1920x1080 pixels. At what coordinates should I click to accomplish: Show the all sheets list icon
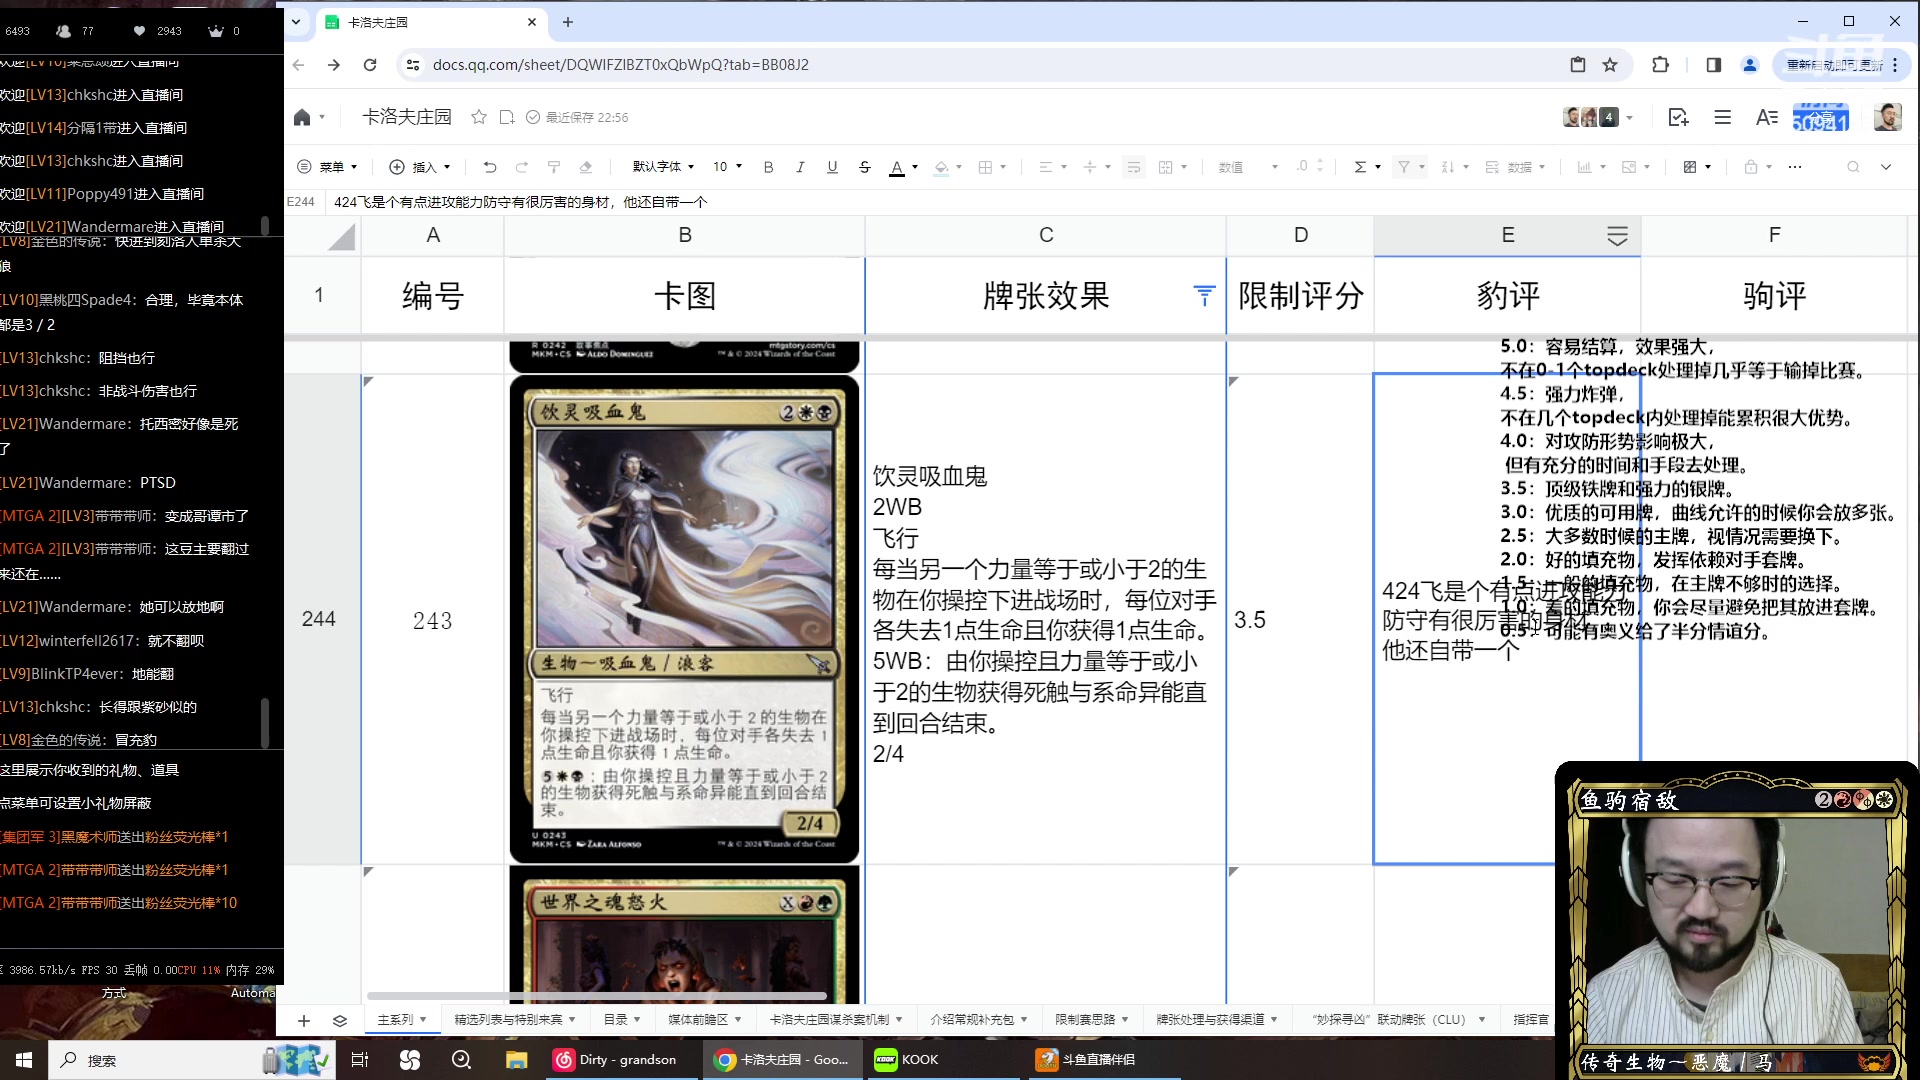(340, 1021)
